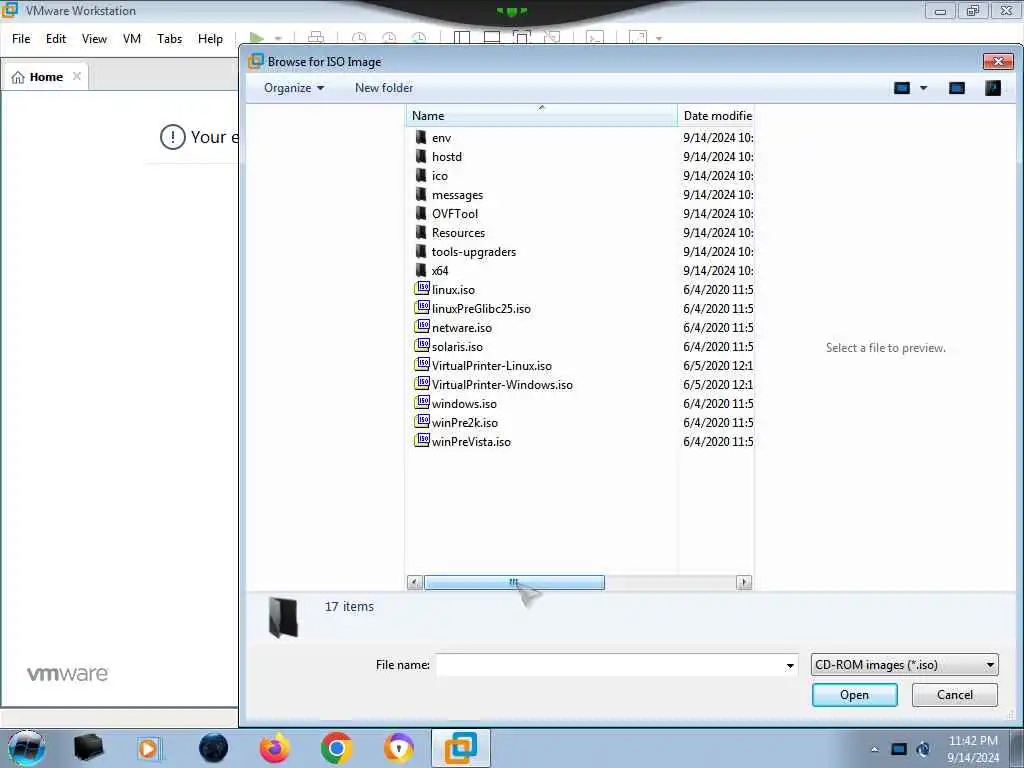Image resolution: width=1024 pixels, height=768 pixels.
Task: Select the VirtualPrinter-Windows.iso file name
Action: pyautogui.click(x=502, y=385)
